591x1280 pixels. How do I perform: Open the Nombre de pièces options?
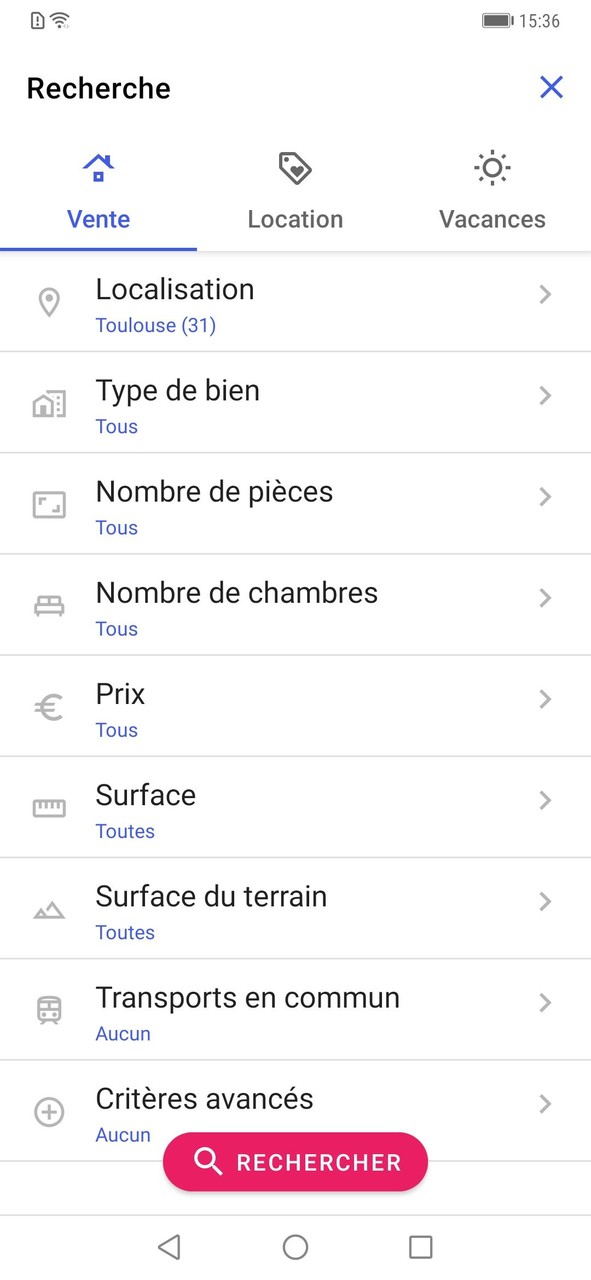point(545,496)
